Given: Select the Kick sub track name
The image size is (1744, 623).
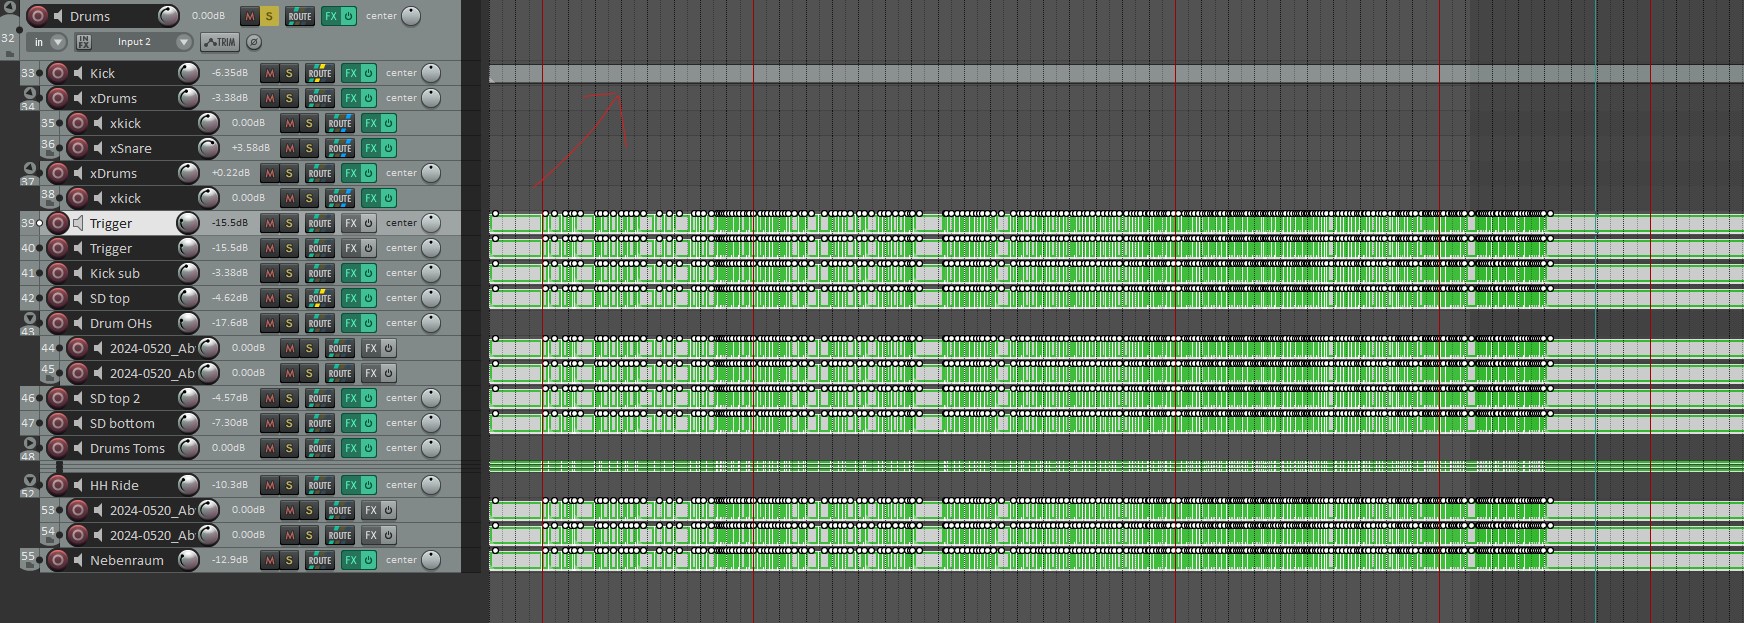Looking at the screenshot, I should coord(115,273).
